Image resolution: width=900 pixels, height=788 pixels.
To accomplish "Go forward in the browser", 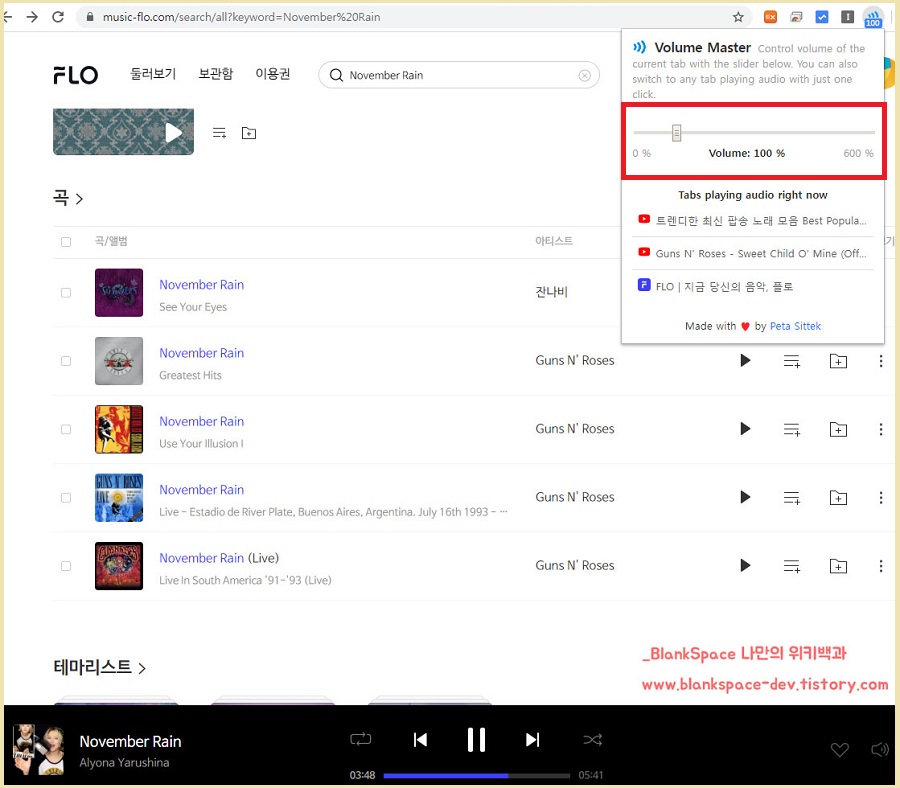I will (32, 17).
